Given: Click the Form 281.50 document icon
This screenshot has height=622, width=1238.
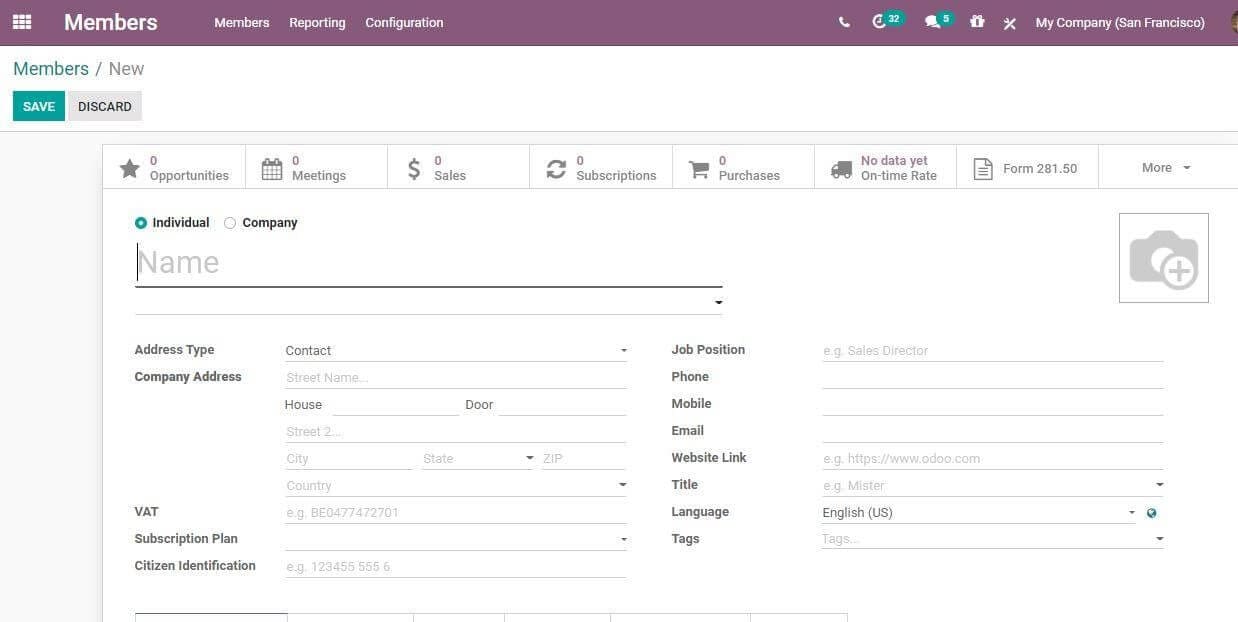Looking at the screenshot, I should tap(984, 168).
